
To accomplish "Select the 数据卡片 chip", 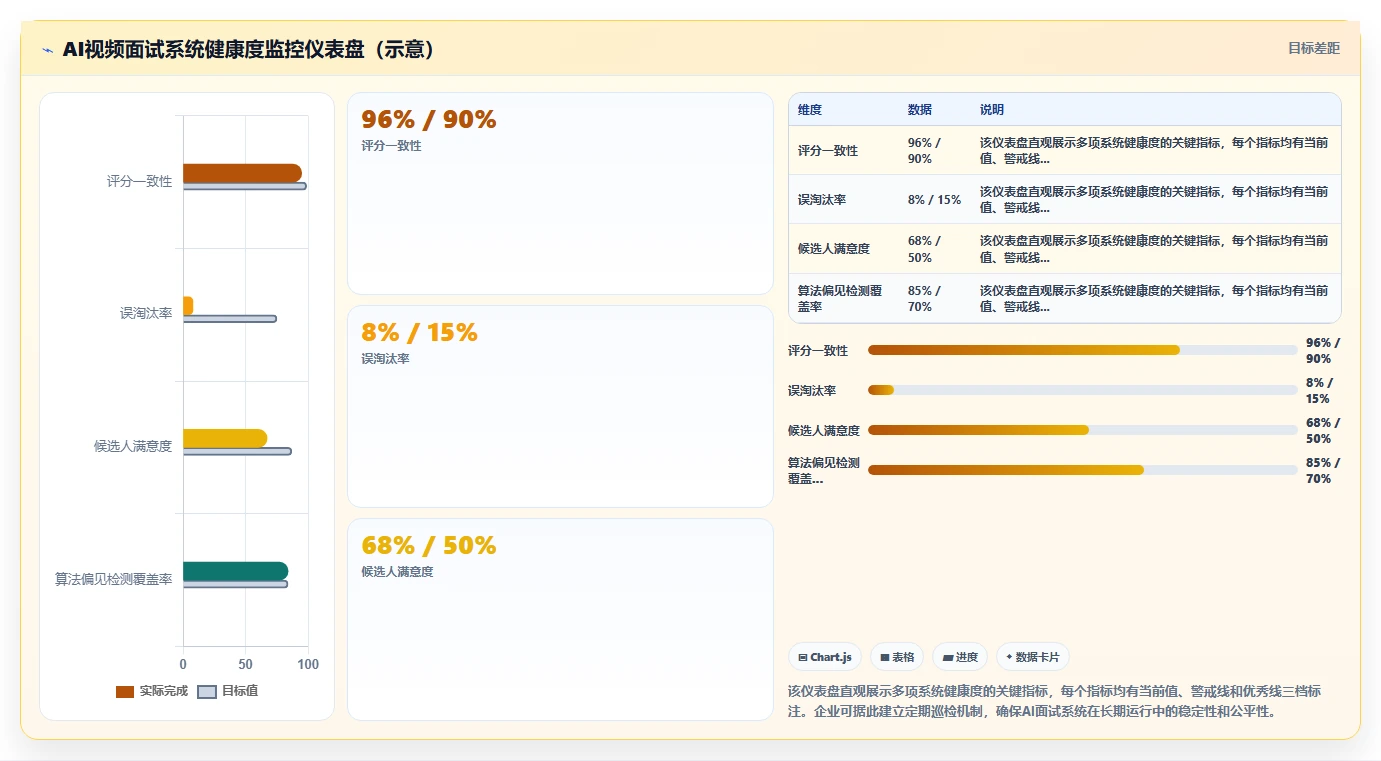I will coord(1033,657).
